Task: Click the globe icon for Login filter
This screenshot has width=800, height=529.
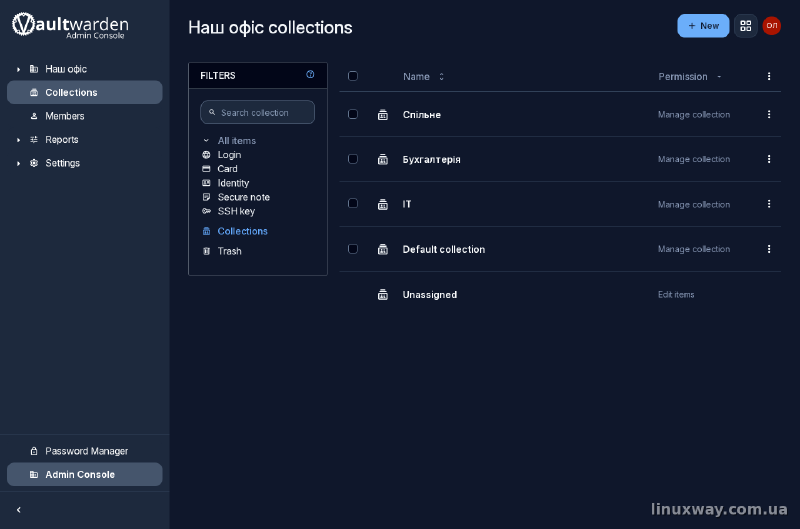Action: 206,155
